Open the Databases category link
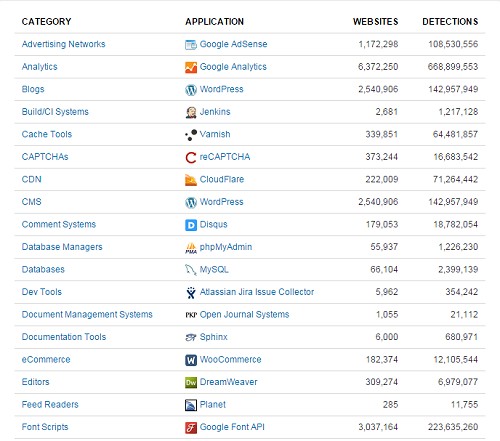The height and width of the screenshot is (441, 500). click(x=43, y=269)
